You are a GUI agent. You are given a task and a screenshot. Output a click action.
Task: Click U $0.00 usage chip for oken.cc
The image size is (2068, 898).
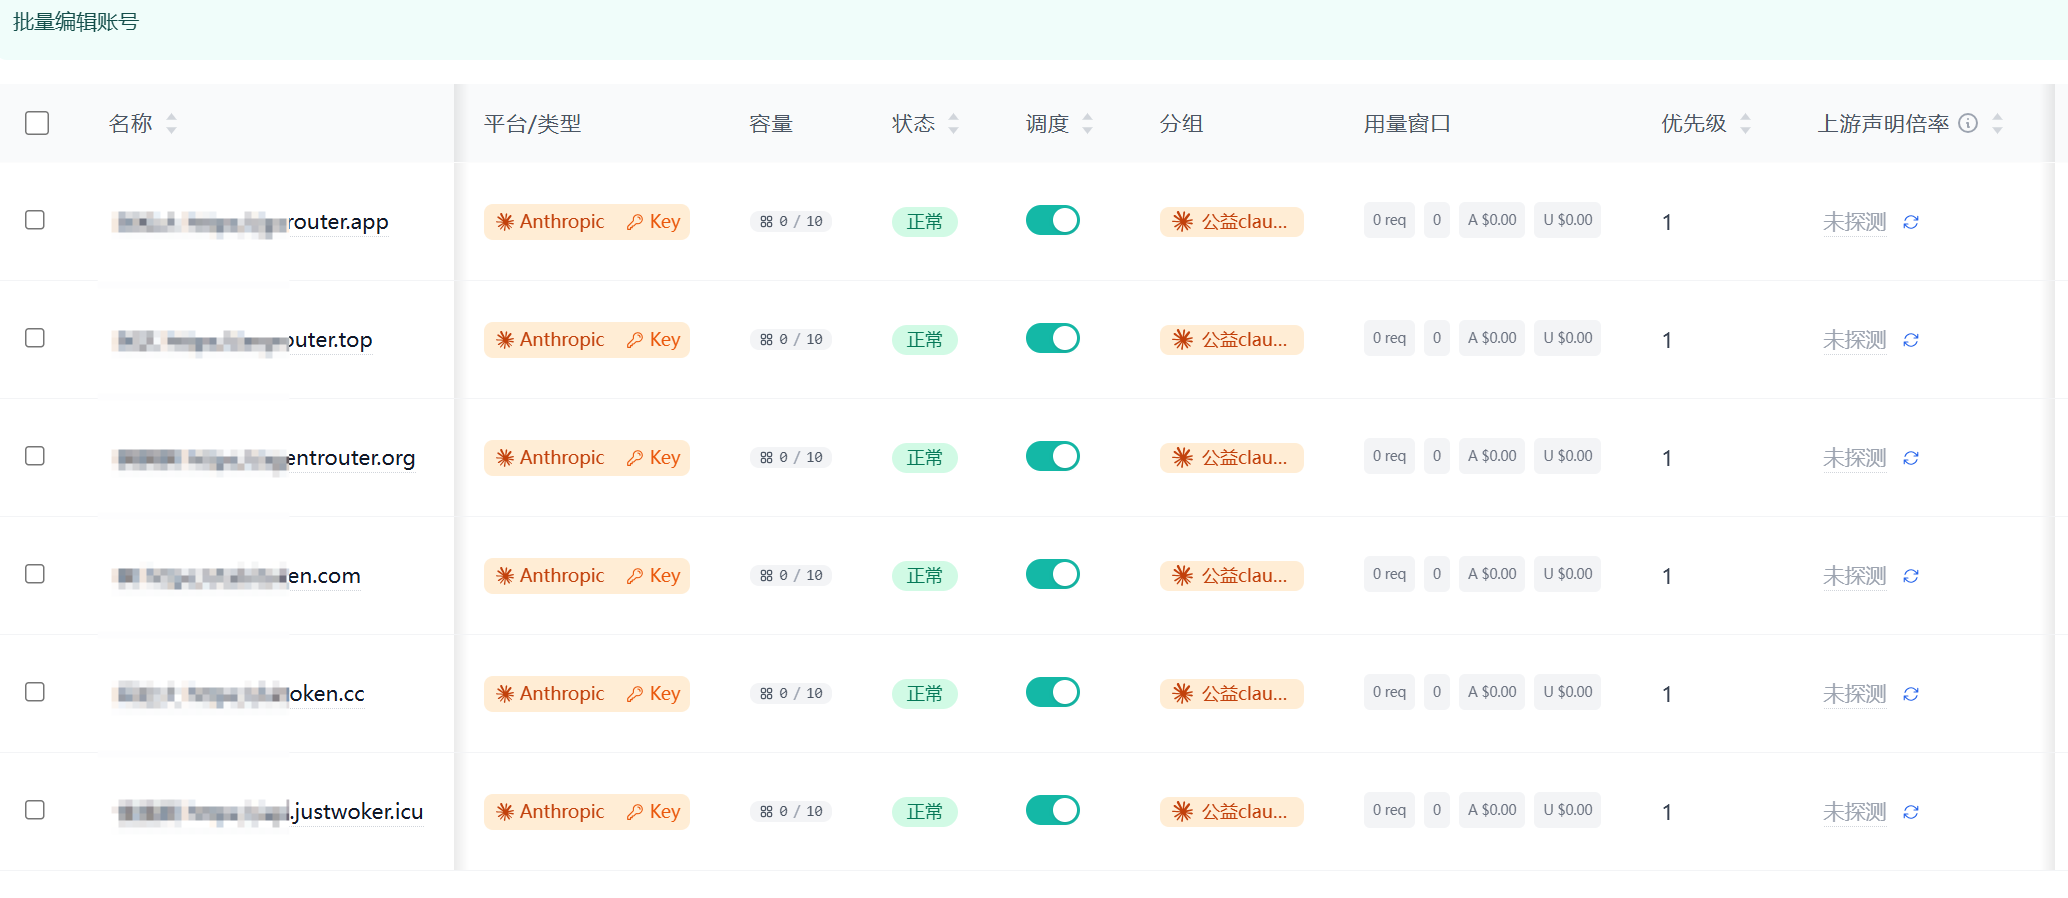[1567, 692]
